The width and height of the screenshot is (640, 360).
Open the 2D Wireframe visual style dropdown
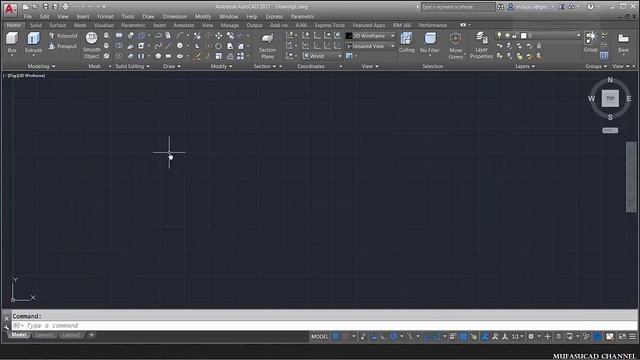coord(370,36)
